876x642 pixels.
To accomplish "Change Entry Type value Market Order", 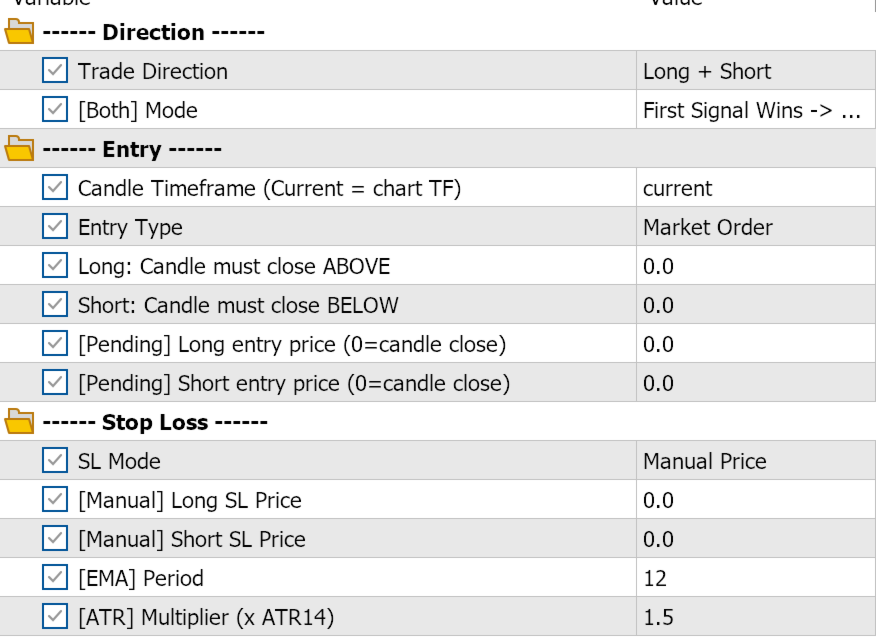I will (754, 227).
